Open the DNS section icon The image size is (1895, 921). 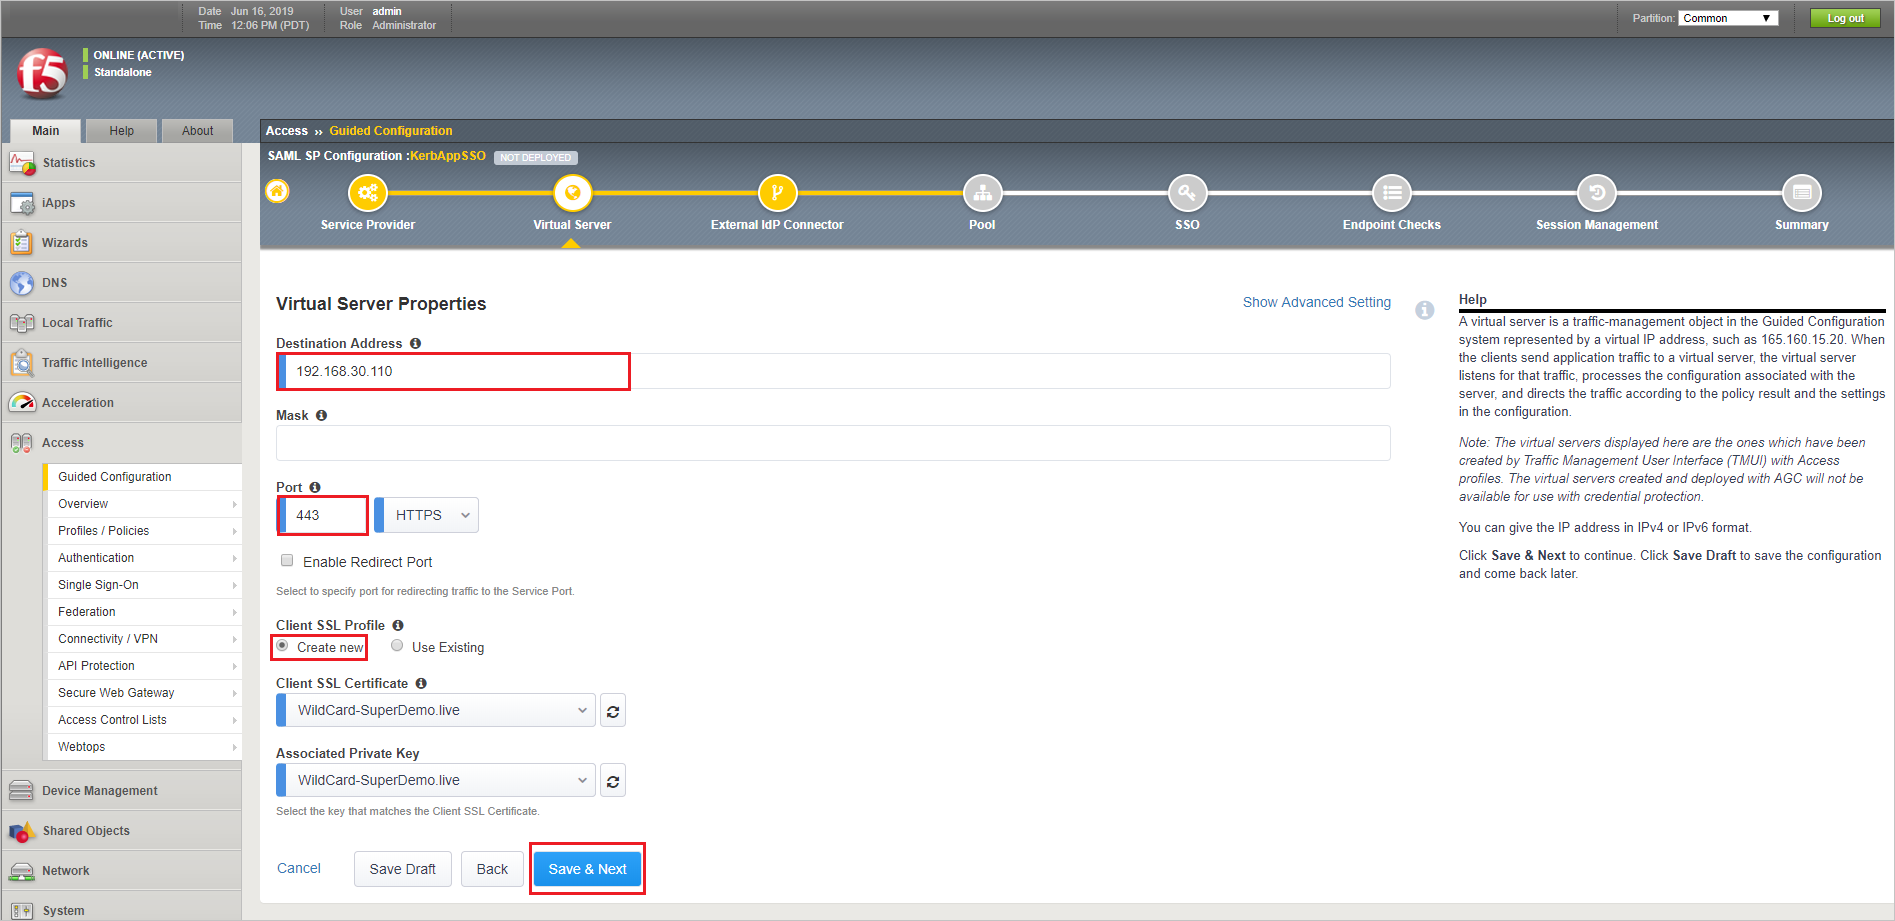tap(22, 283)
